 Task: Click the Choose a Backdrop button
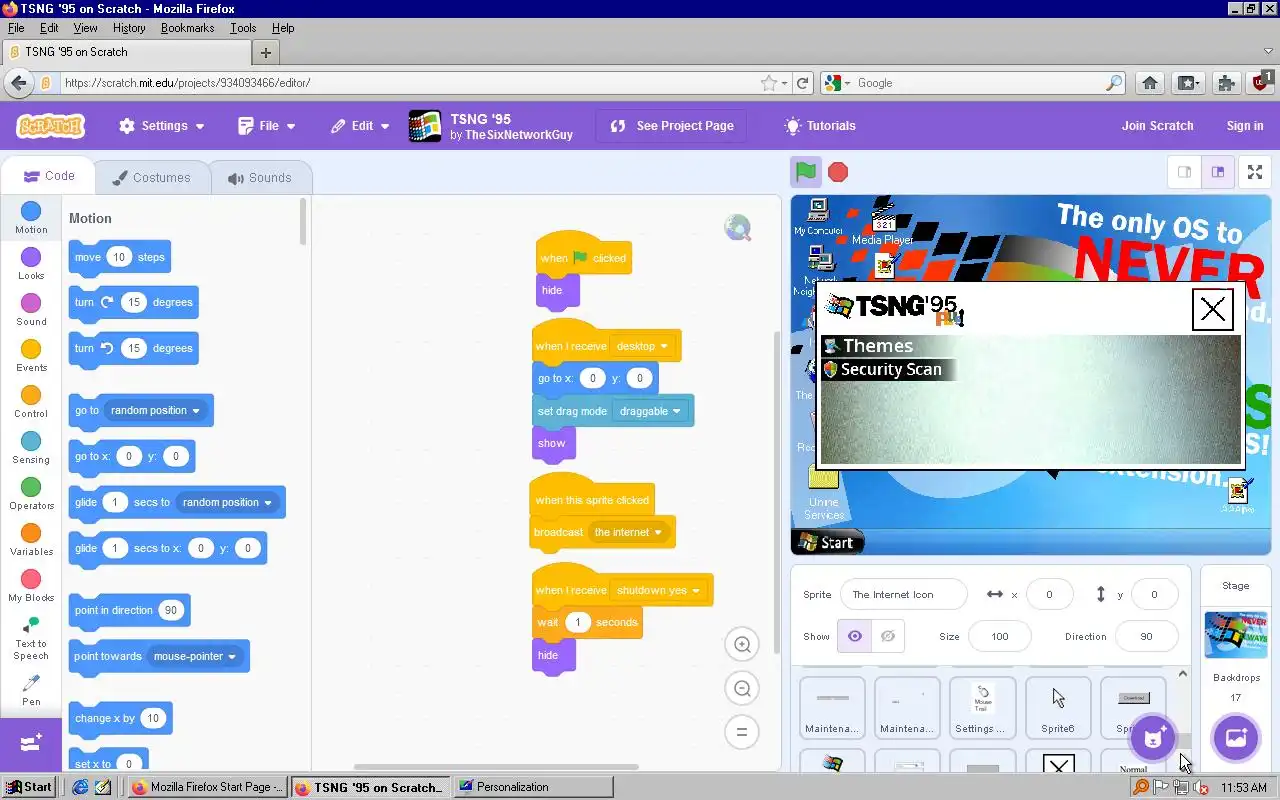tap(1235, 738)
